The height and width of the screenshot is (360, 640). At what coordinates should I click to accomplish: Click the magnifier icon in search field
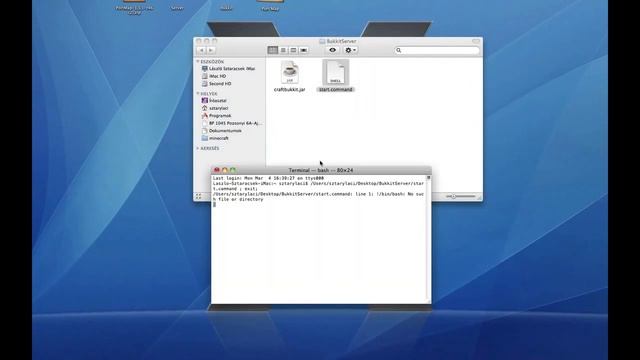pos(399,50)
